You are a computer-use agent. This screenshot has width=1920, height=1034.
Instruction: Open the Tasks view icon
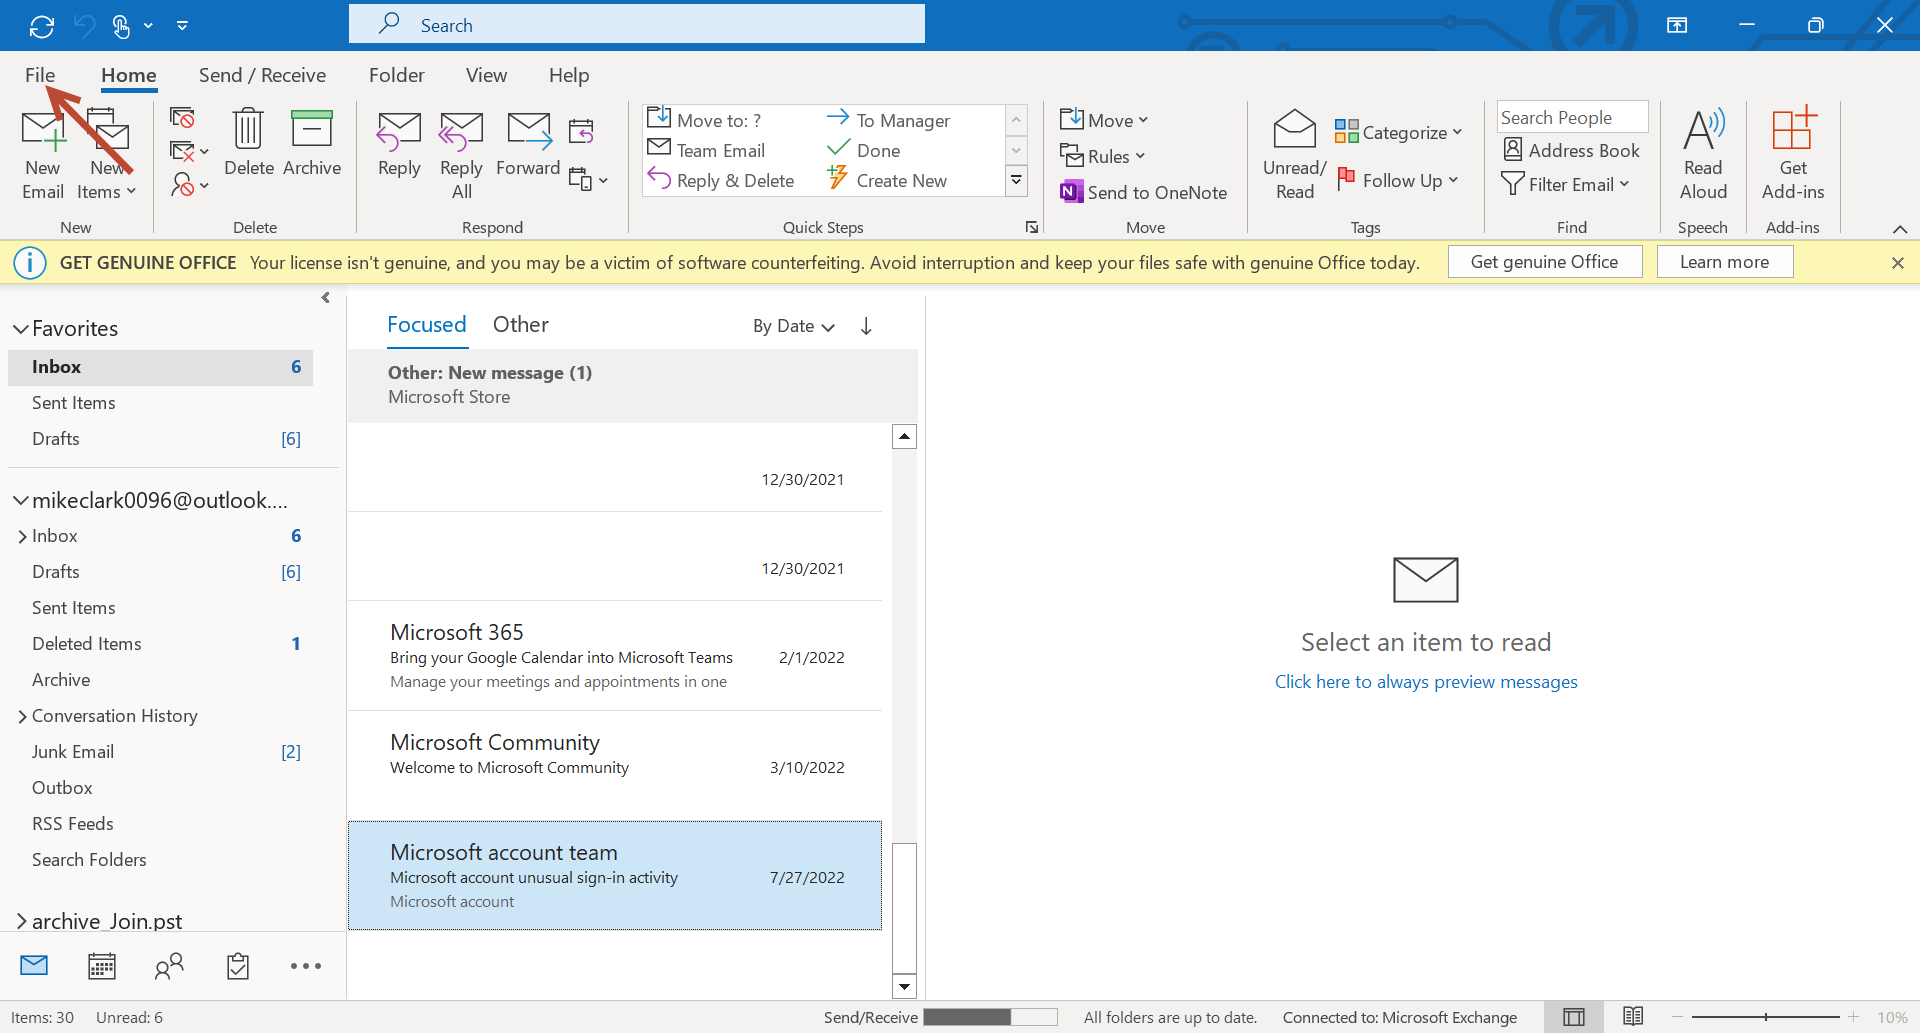click(x=238, y=965)
